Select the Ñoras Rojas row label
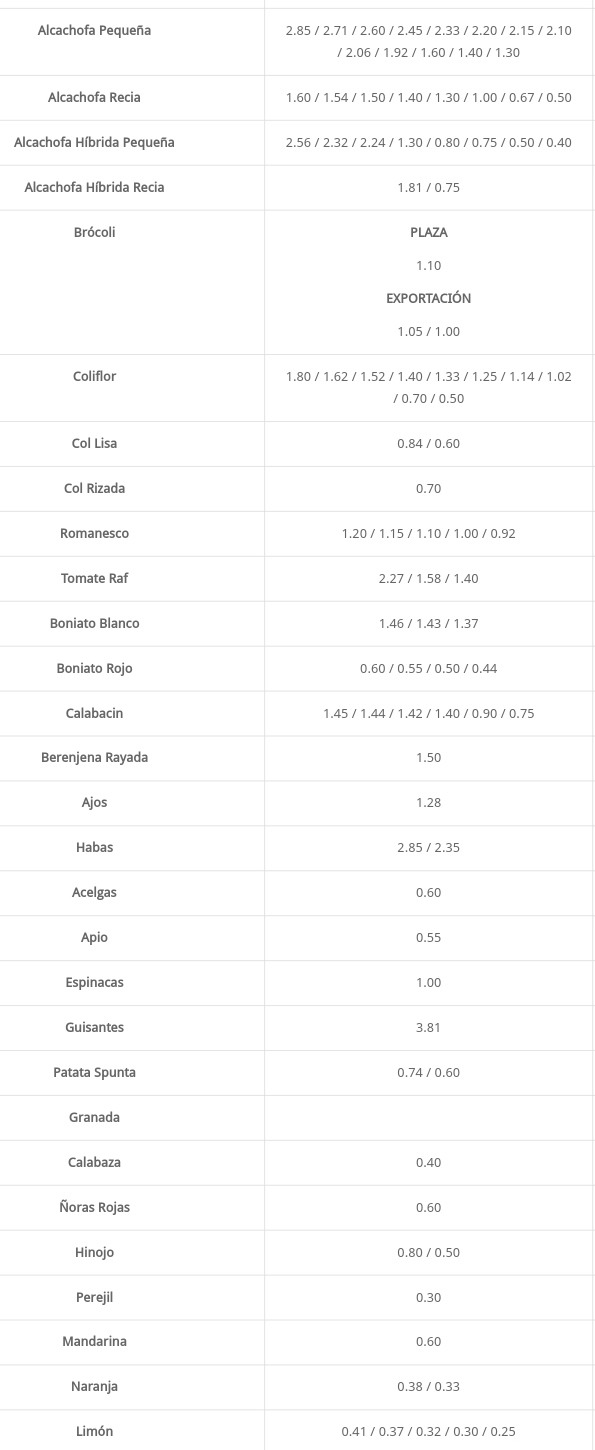Image resolution: width=595 pixels, height=1450 pixels. point(94,1208)
